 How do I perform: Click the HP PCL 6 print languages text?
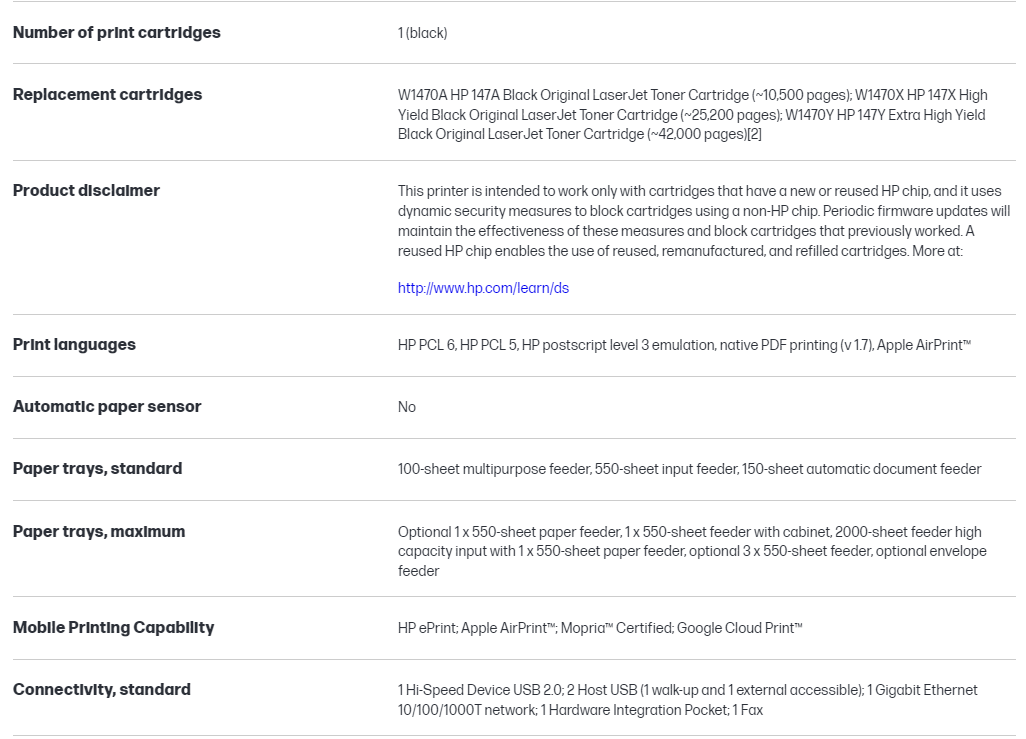(x=427, y=345)
